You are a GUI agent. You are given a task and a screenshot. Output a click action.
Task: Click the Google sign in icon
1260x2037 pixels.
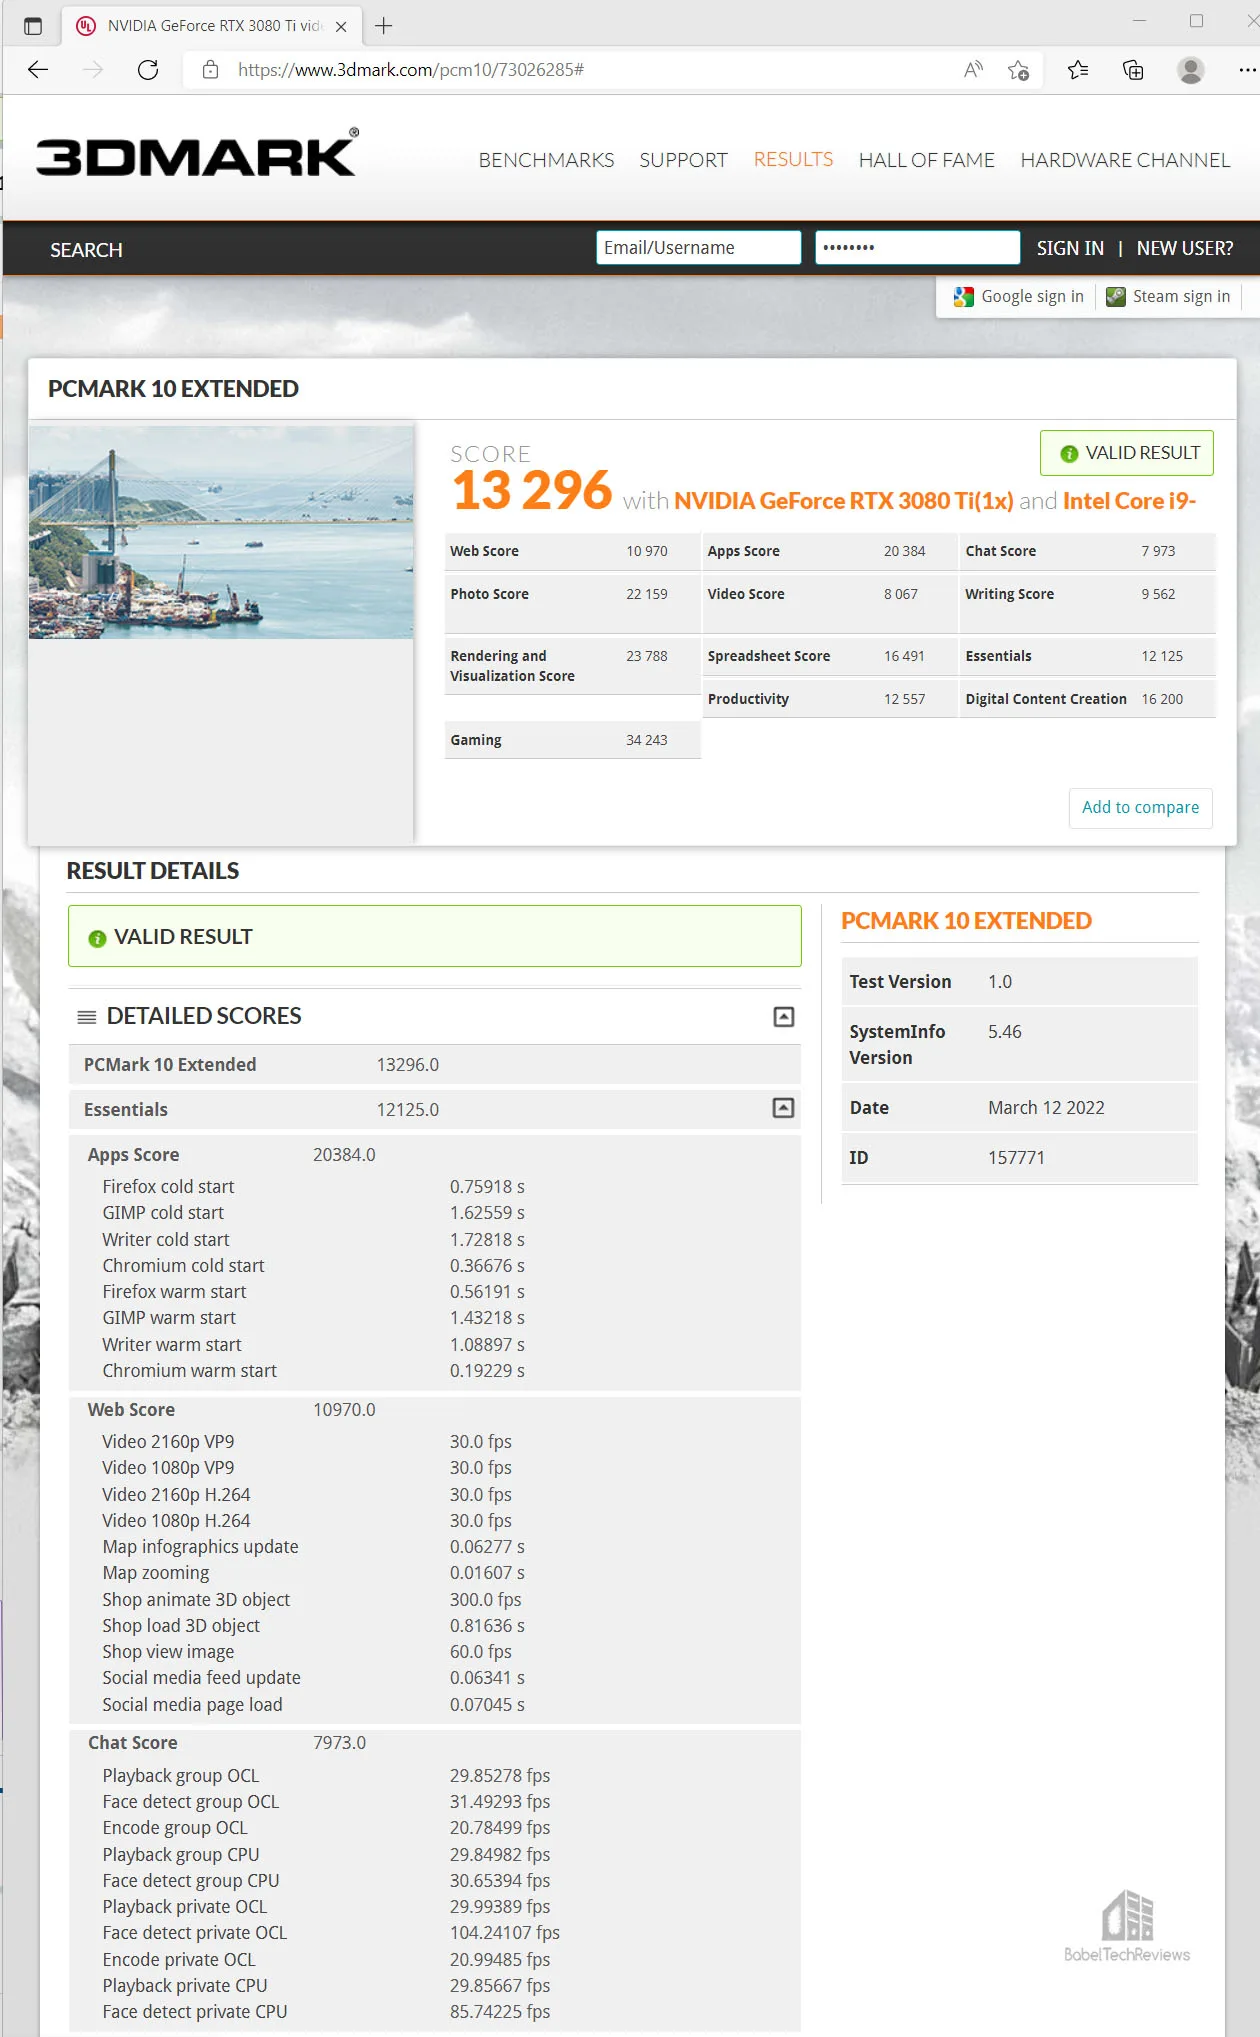tap(964, 297)
